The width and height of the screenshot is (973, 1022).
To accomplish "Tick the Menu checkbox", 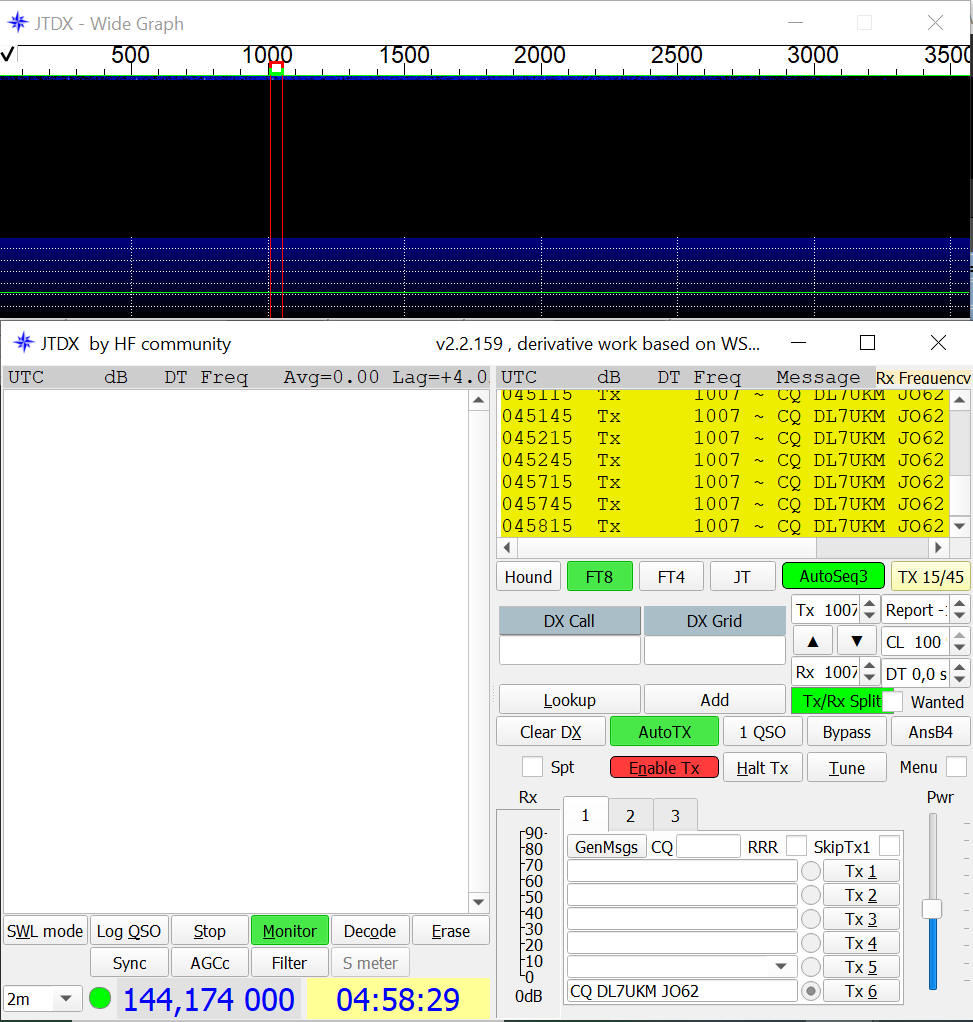I will (x=956, y=767).
